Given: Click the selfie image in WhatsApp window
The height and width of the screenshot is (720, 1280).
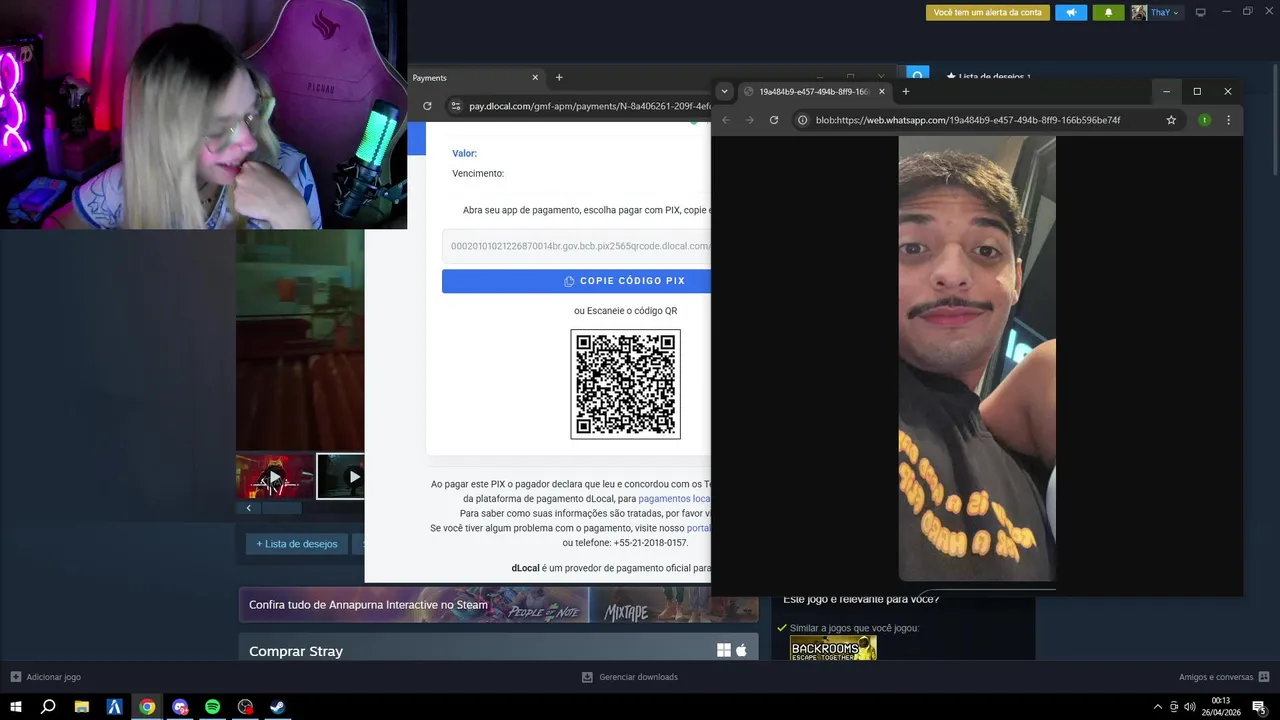Looking at the screenshot, I should pyautogui.click(x=977, y=358).
